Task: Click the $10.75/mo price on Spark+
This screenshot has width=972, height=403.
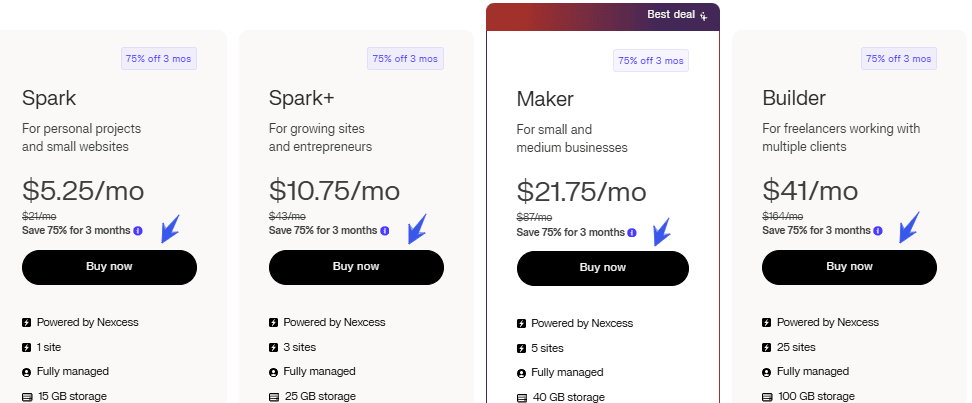Action: click(x=334, y=190)
